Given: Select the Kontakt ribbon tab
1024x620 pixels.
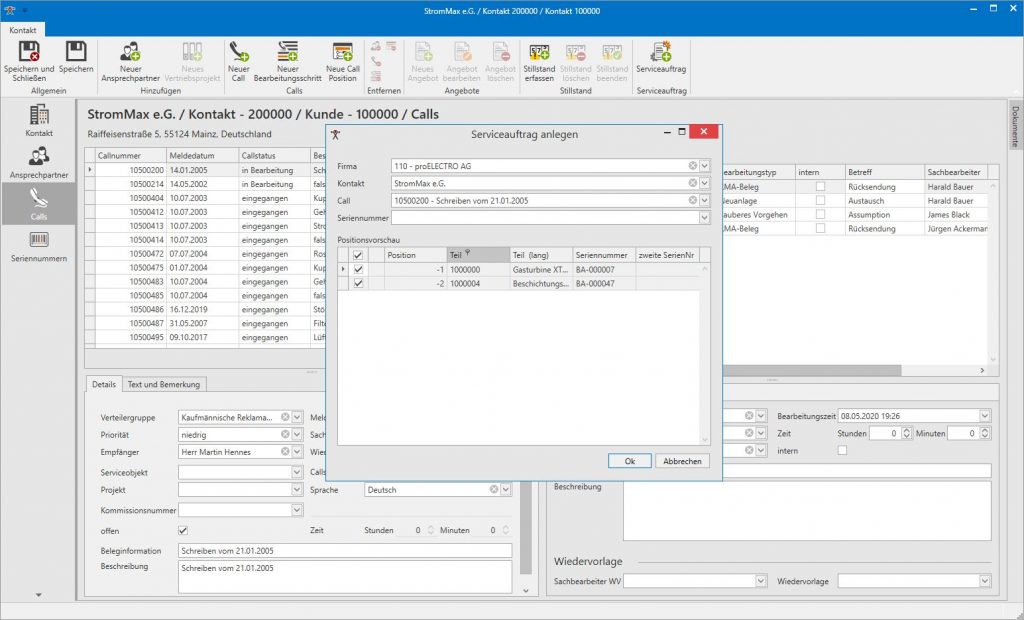Looking at the screenshot, I should pyautogui.click(x=23, y=31).
